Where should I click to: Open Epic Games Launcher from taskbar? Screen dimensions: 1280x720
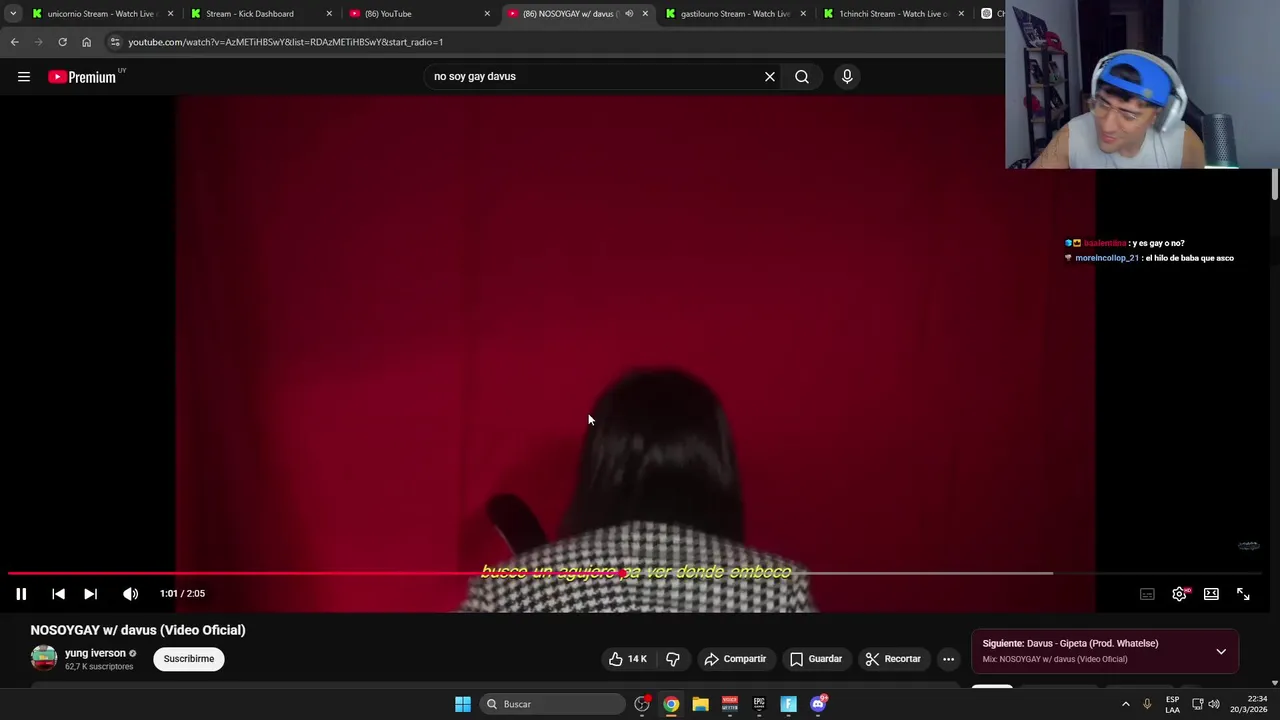click(x=759, y=704)
